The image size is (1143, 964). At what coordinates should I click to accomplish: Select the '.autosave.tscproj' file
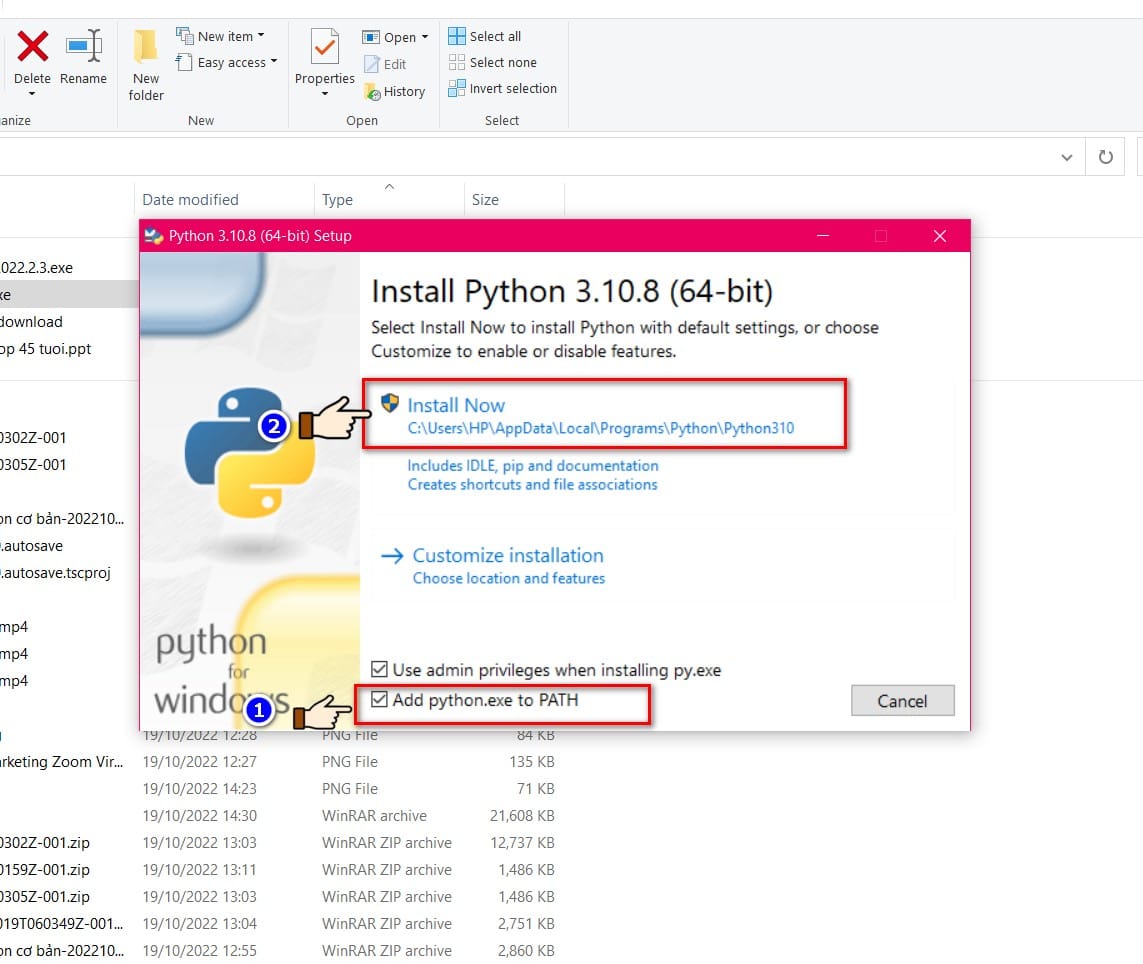point(55,572)
